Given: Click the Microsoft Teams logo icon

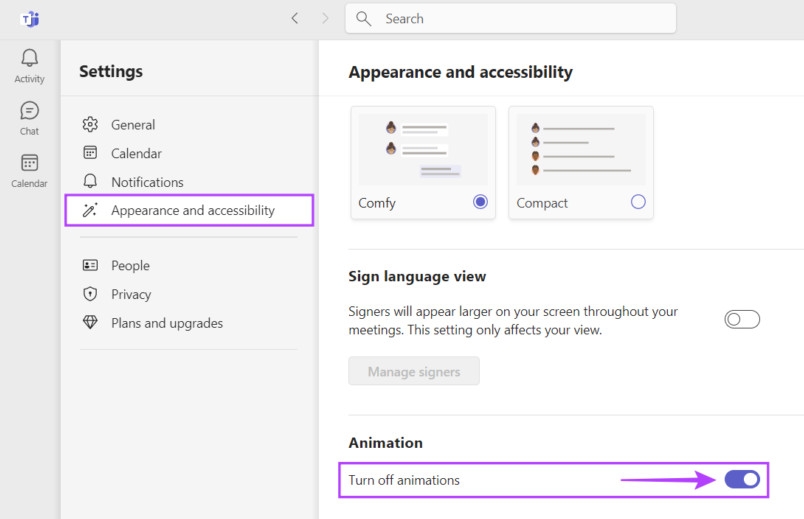Looking at the screenshot, I should pos(30,19).
